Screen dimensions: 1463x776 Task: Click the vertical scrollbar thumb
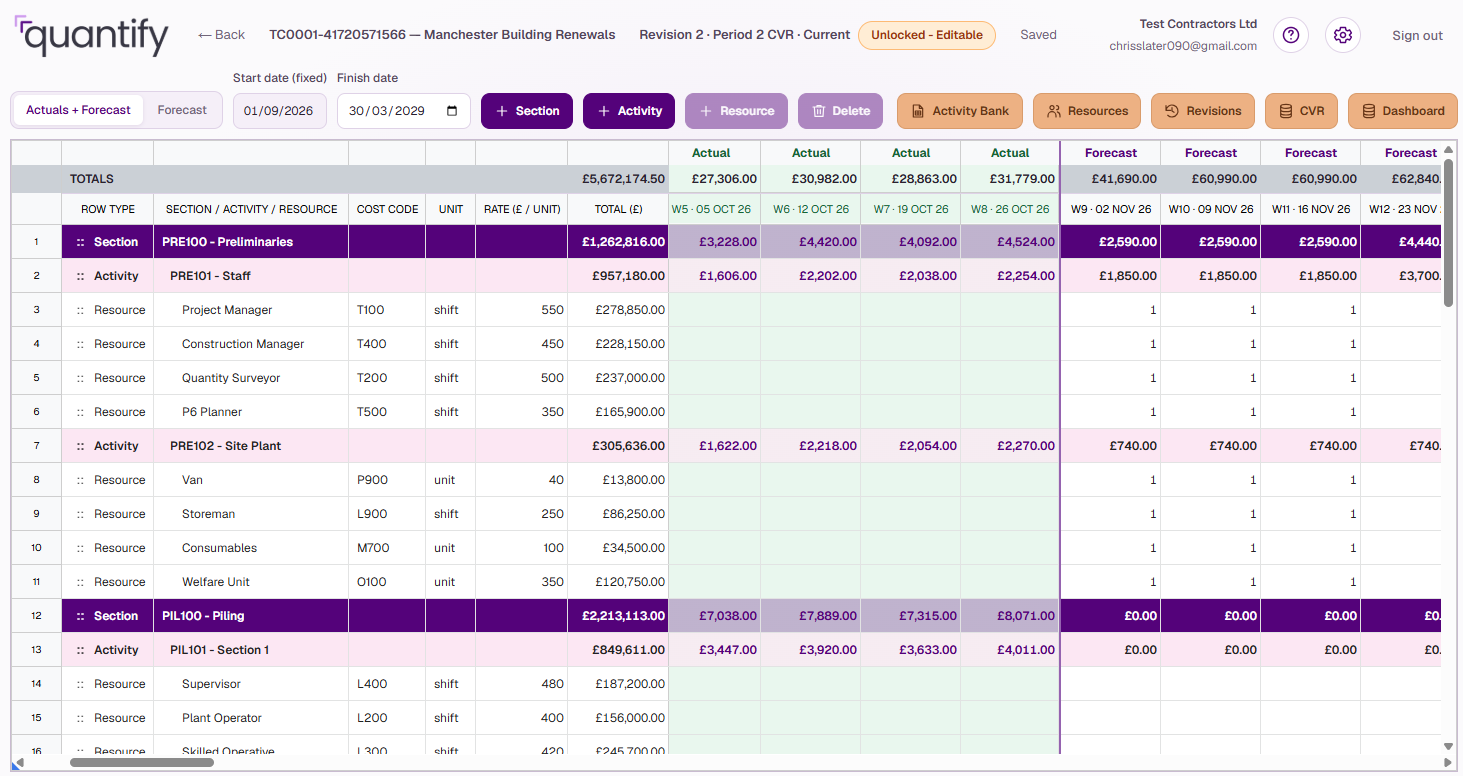tap(1448, 232)
